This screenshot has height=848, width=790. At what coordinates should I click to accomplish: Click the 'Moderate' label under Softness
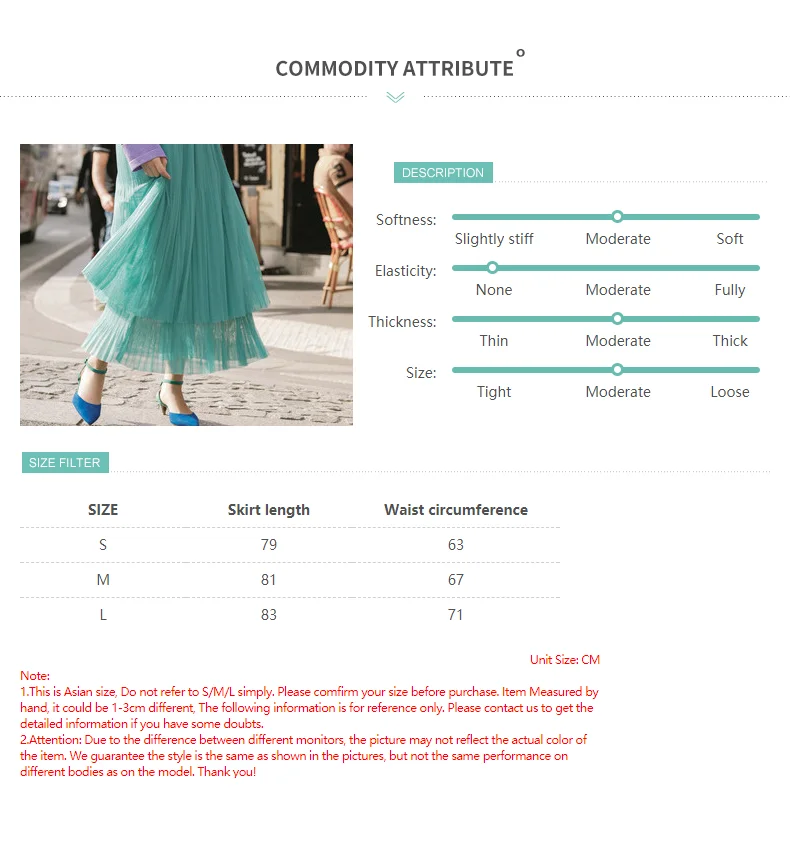pyautogui.click(x=618, y=238)
